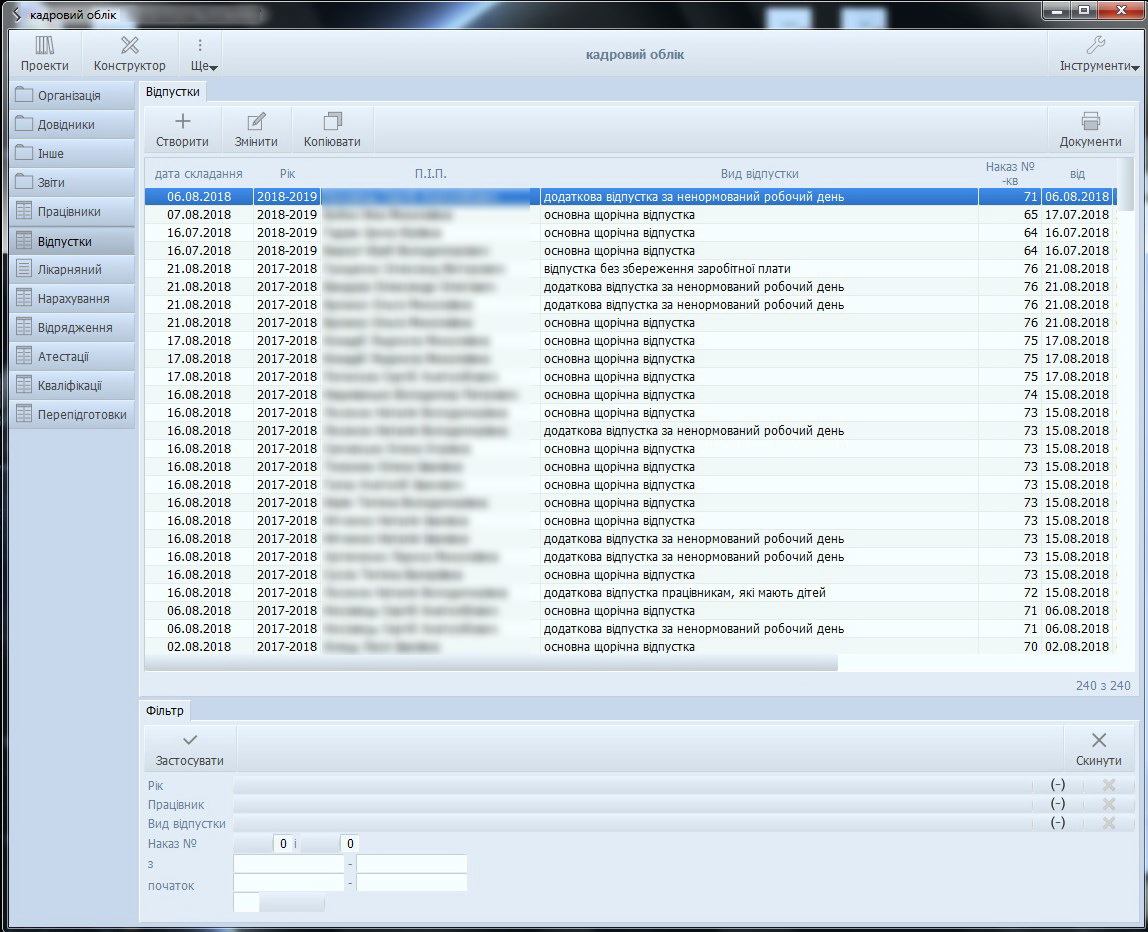Viewport: 1148px width, 932px height.
Task: Switch to the Відпустки tab
Action: [x=173, y=92]
